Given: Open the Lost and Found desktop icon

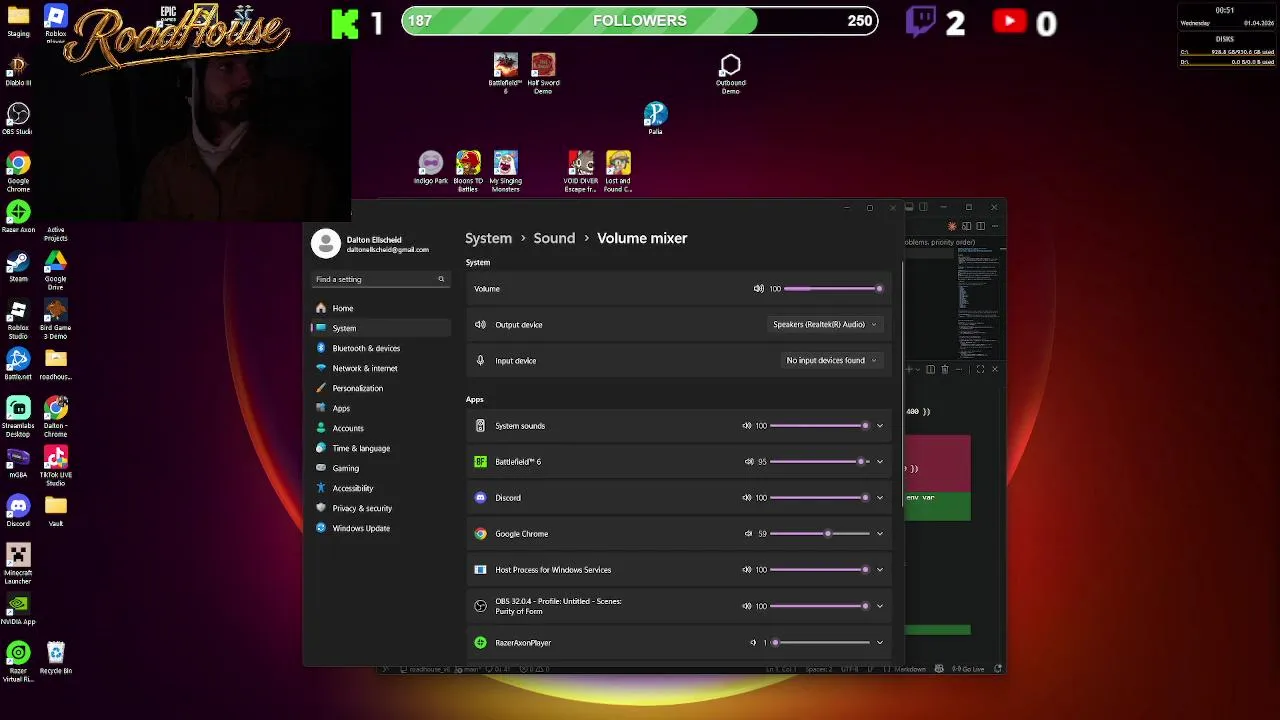Looking at the screenshot, I should point(618,172).
